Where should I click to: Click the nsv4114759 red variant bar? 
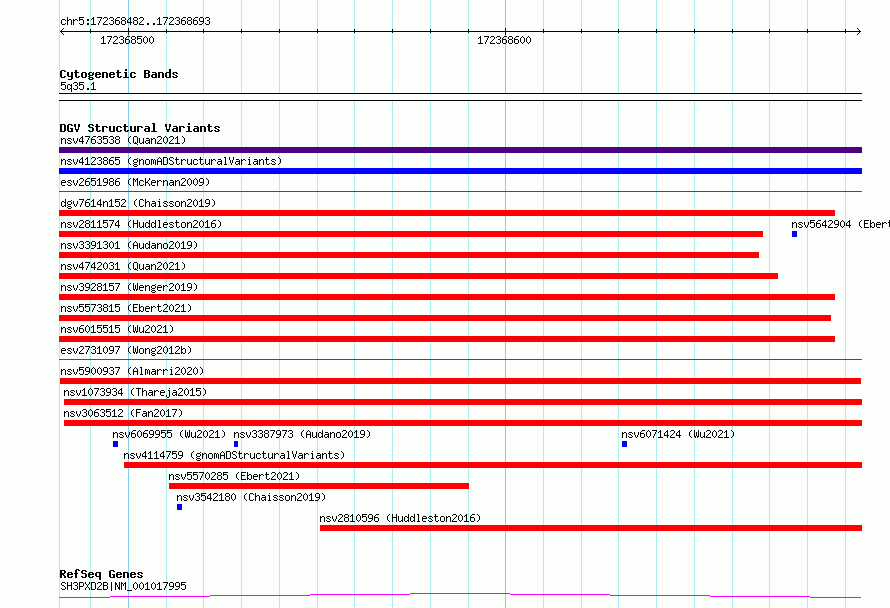pos(493,465)
